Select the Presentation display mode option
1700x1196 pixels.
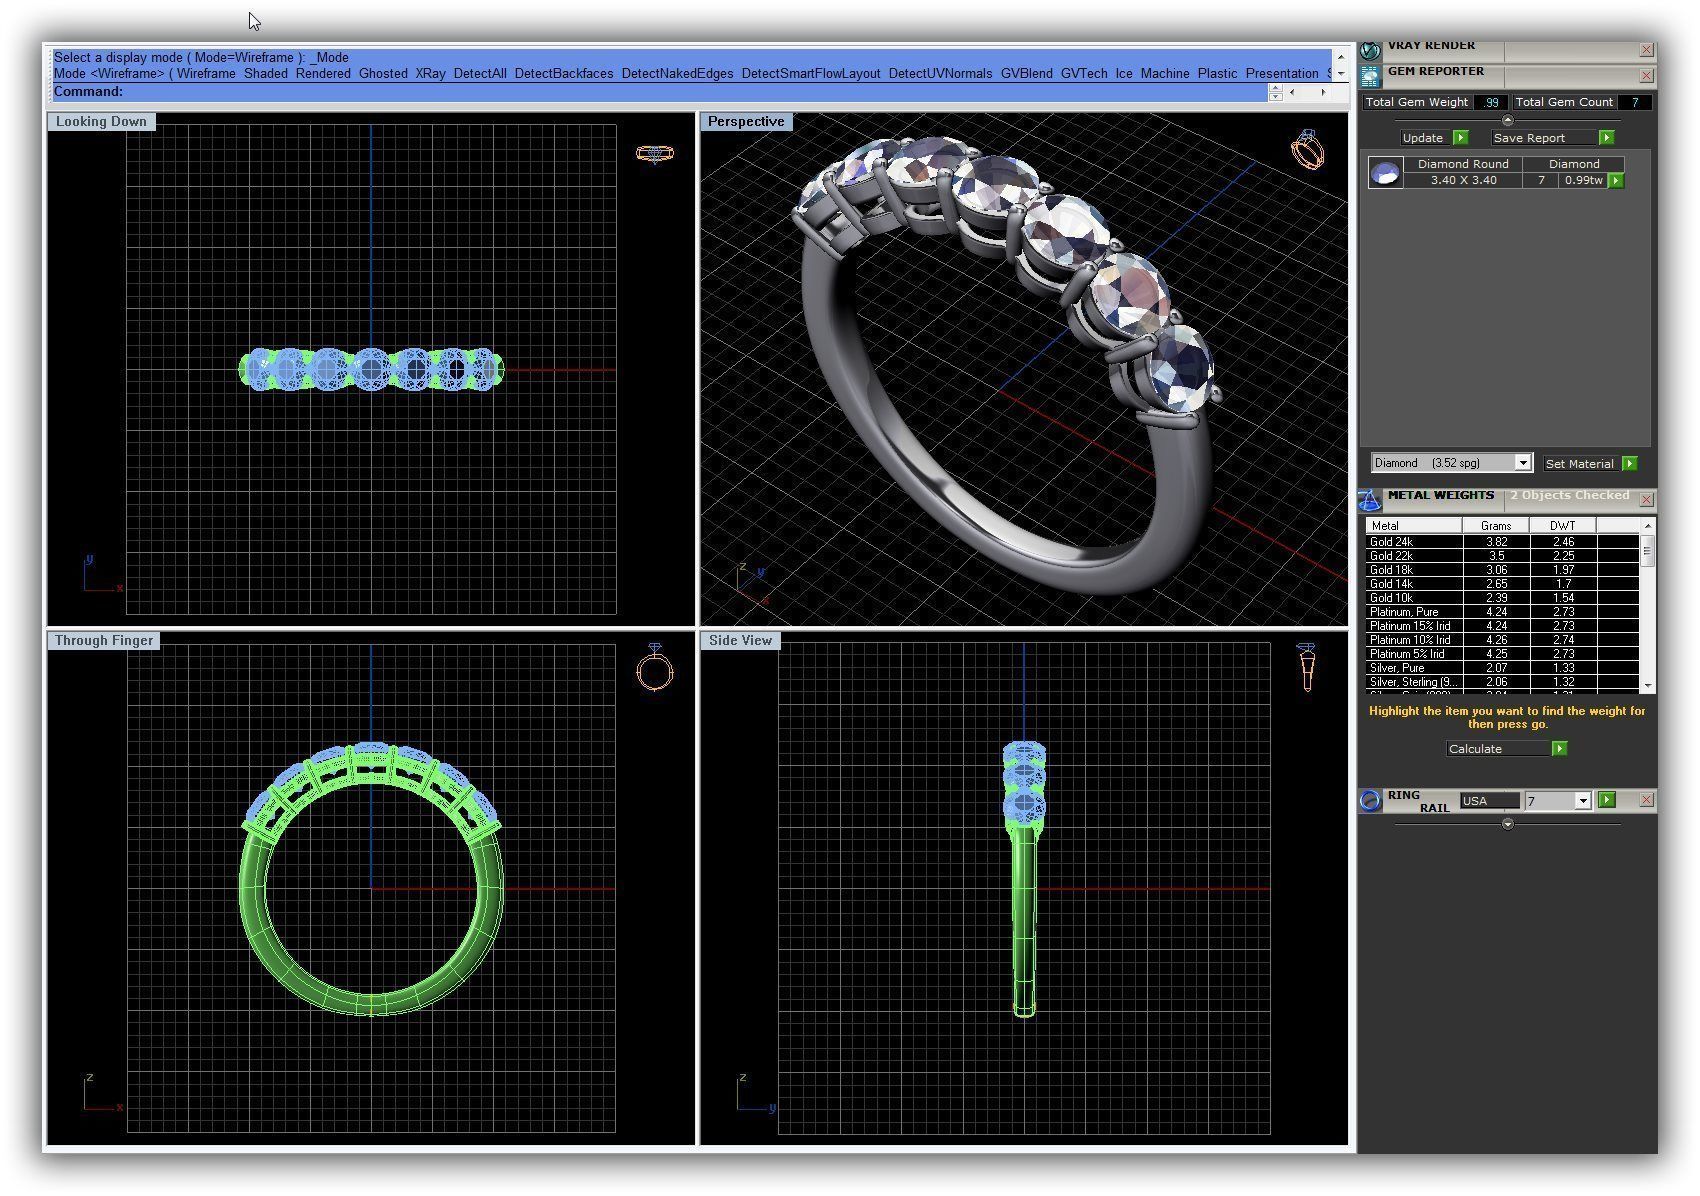[x=1282, y=73]
